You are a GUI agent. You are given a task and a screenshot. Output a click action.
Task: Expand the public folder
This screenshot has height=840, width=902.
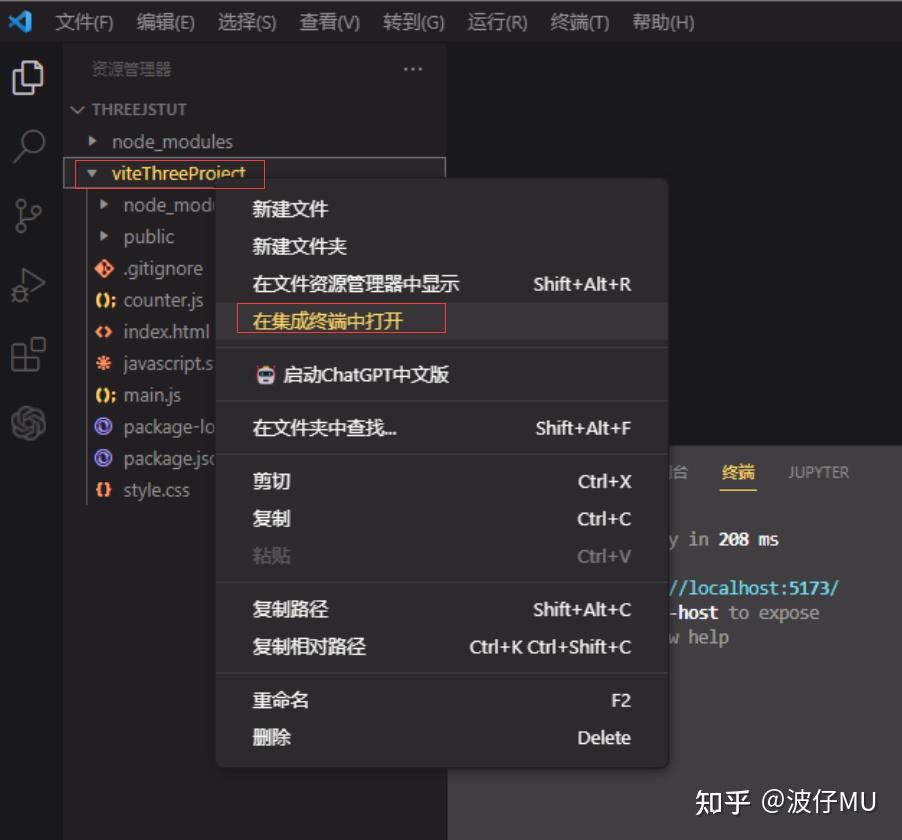(148, 236)
